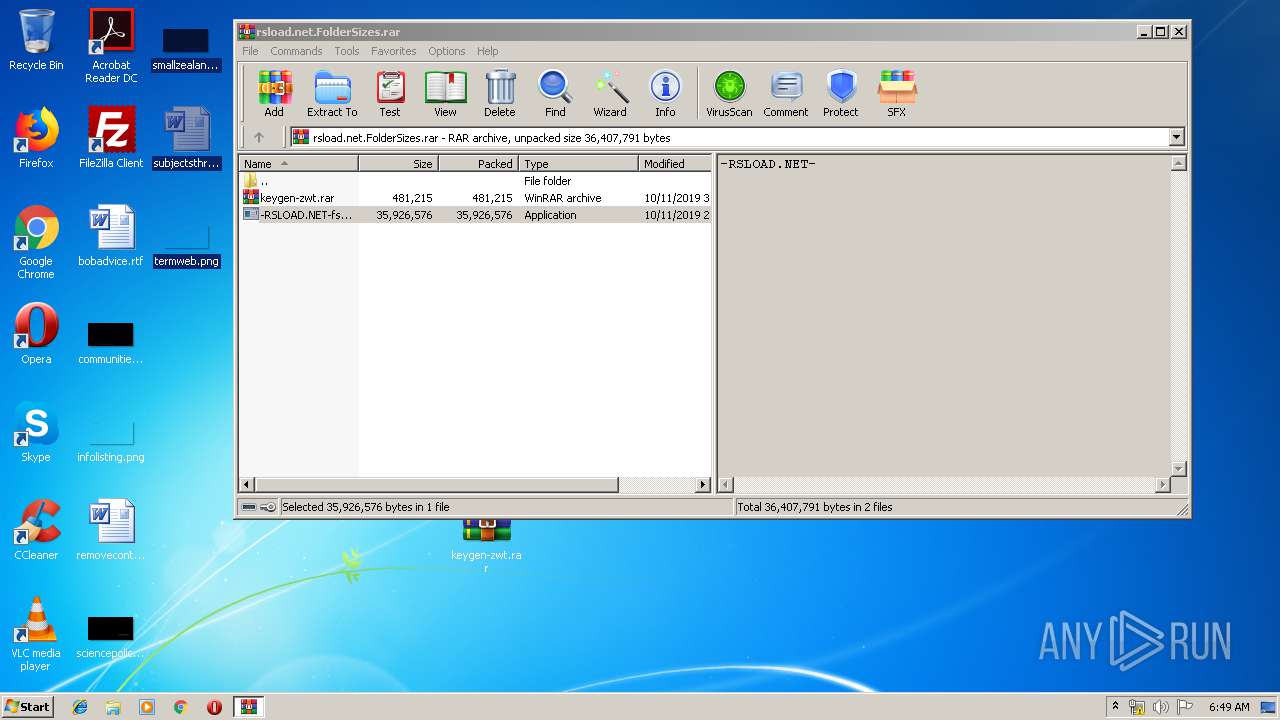The image size is (1280, 720).
Task: Create SFX archive via toolbar icon
Action: point(897,94)
